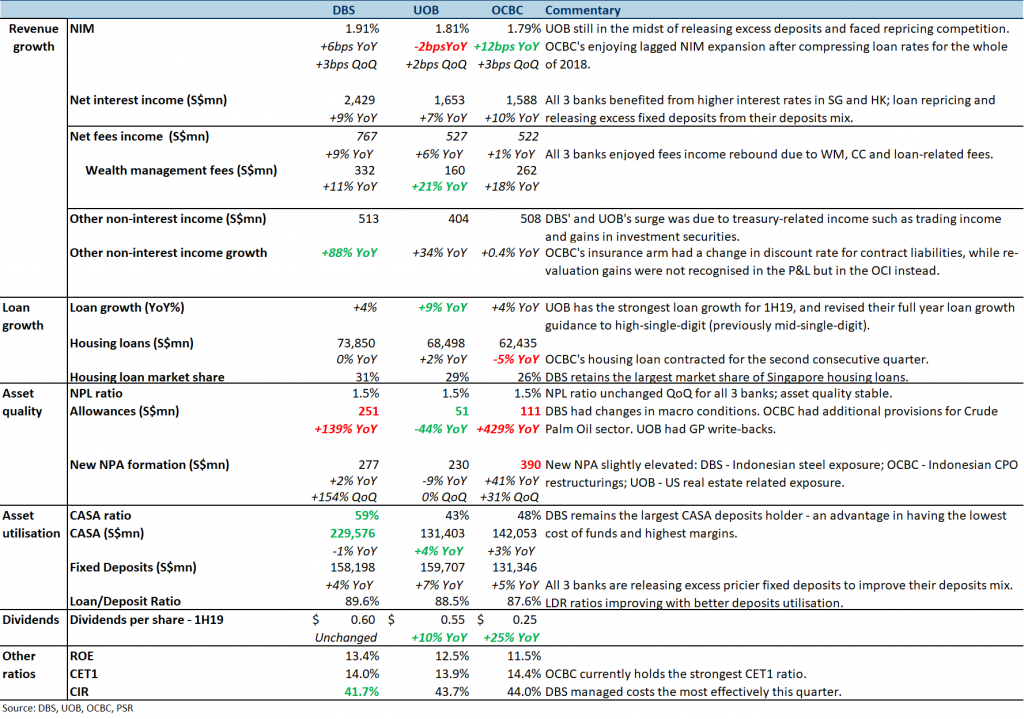Click DBS net interest income 2,429

pyautogui.click(x=359, y=100)
